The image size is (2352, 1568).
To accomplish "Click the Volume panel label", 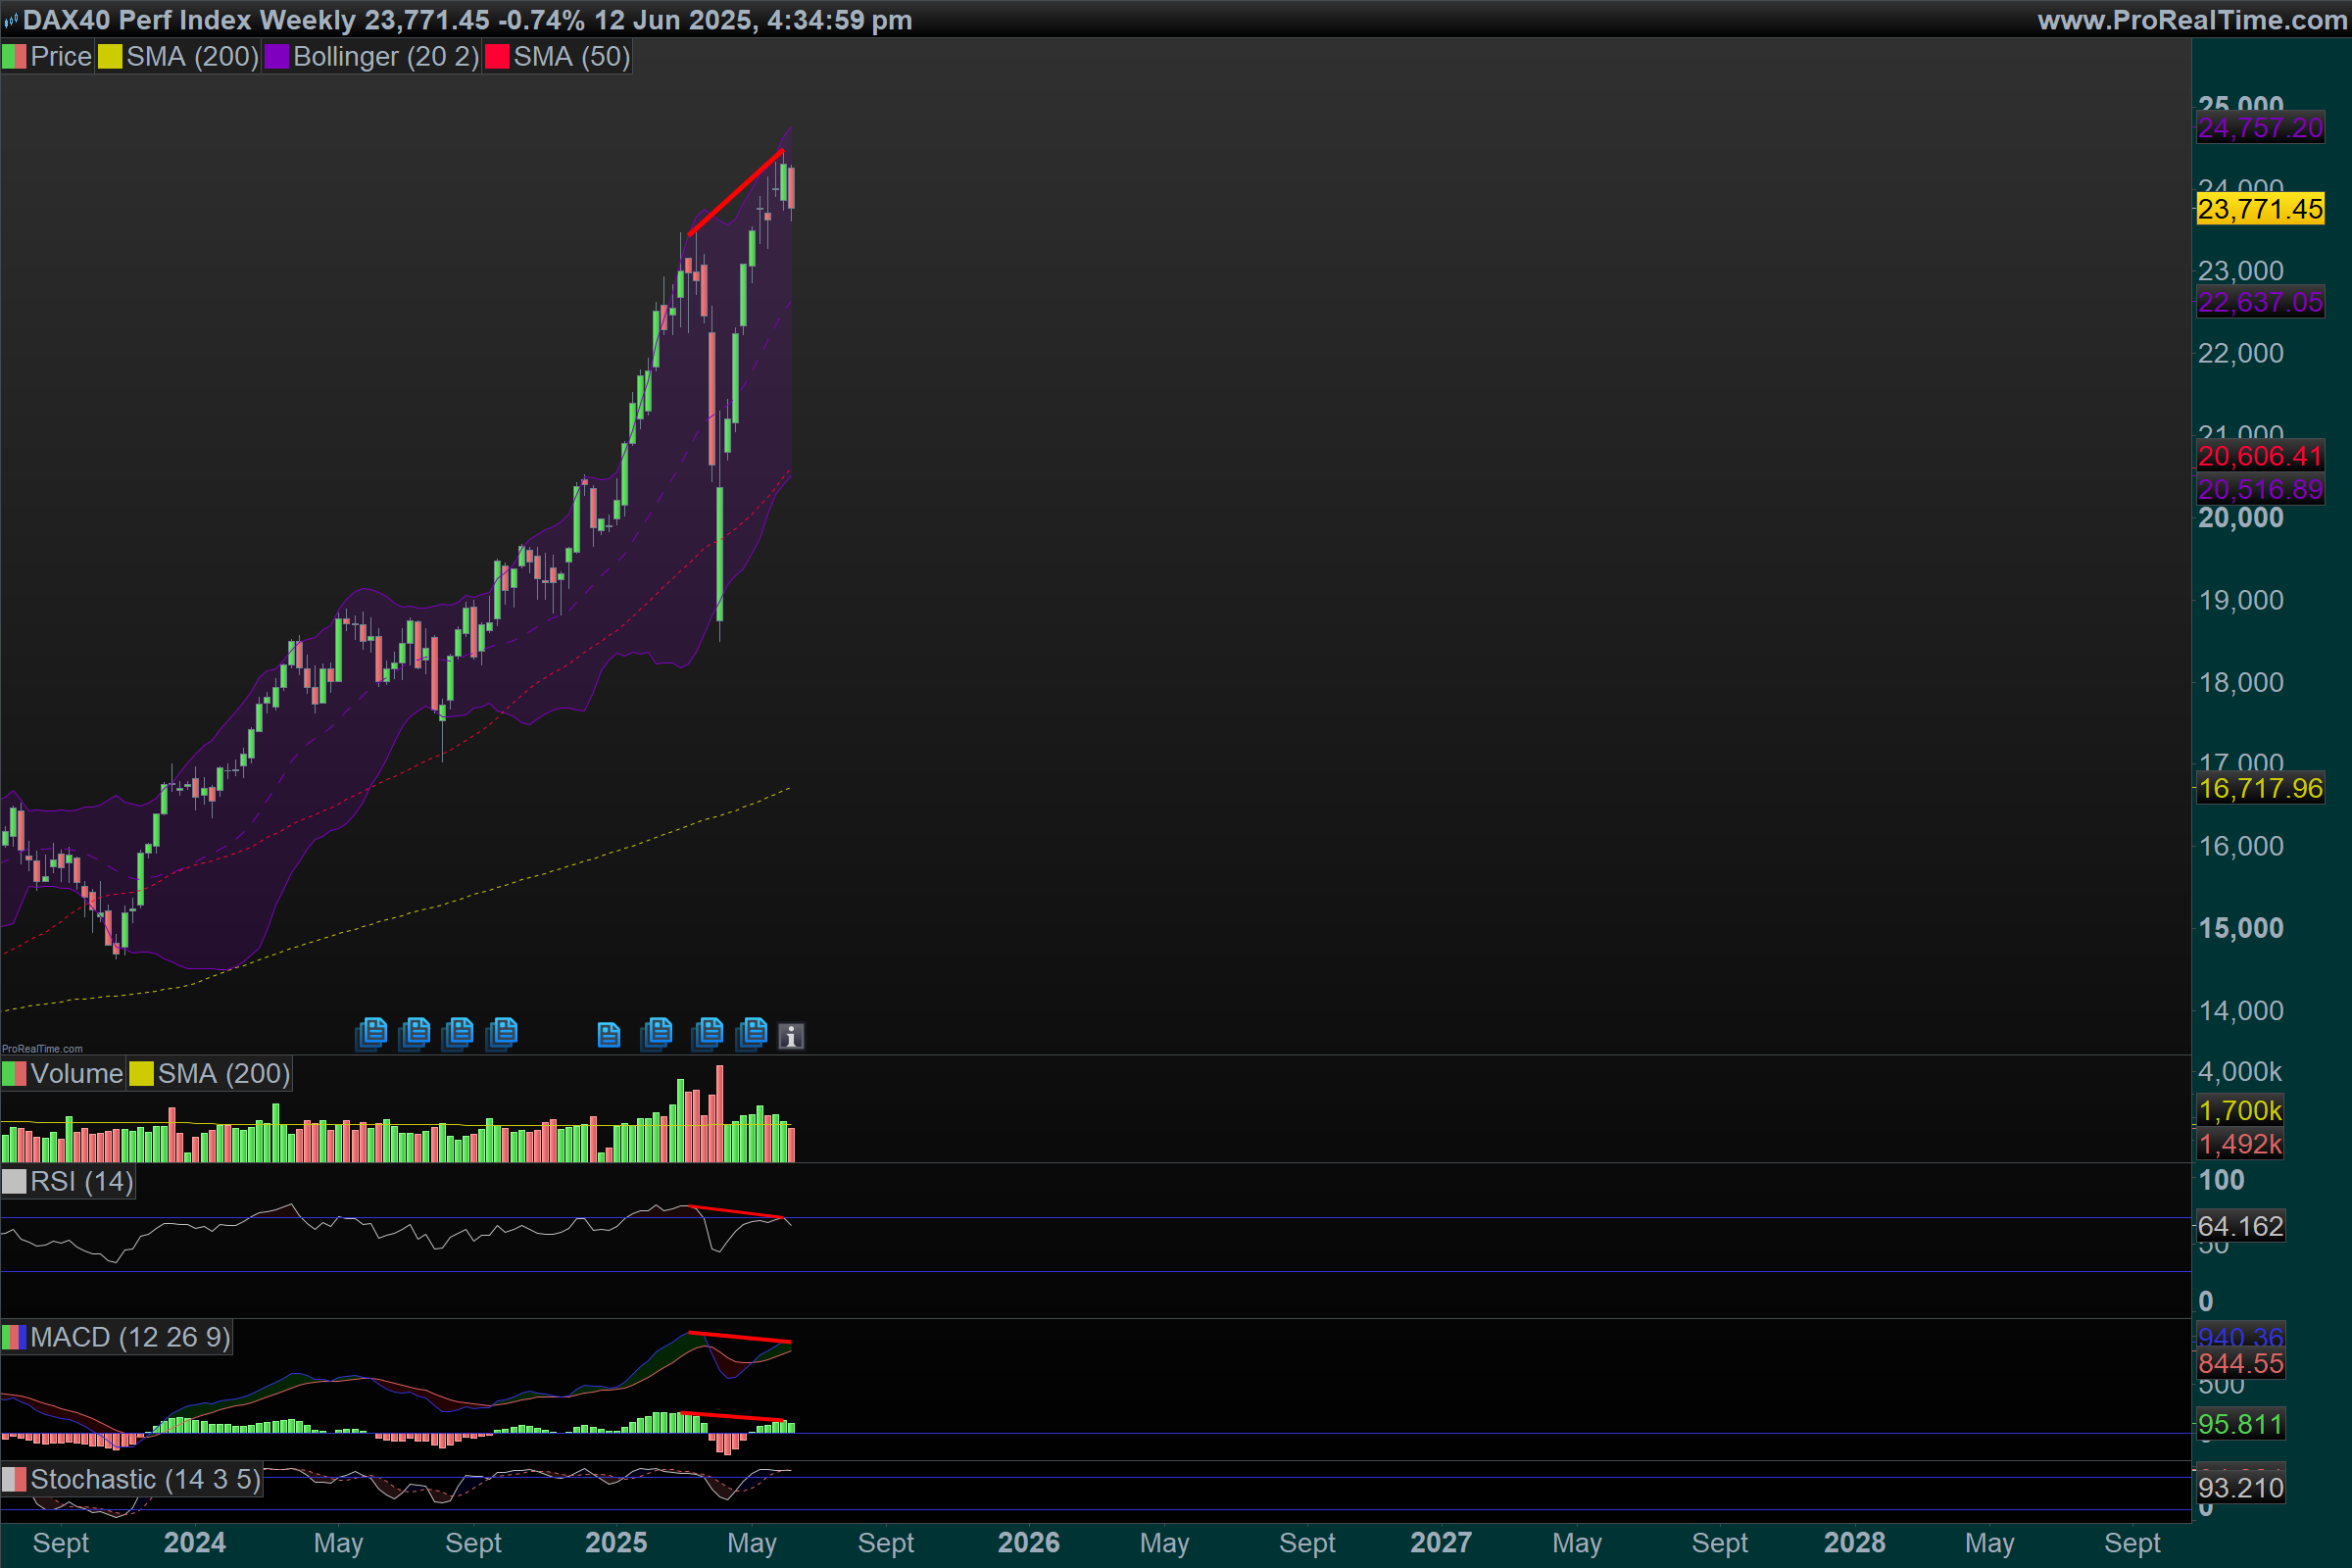I will click(76, 1074).
